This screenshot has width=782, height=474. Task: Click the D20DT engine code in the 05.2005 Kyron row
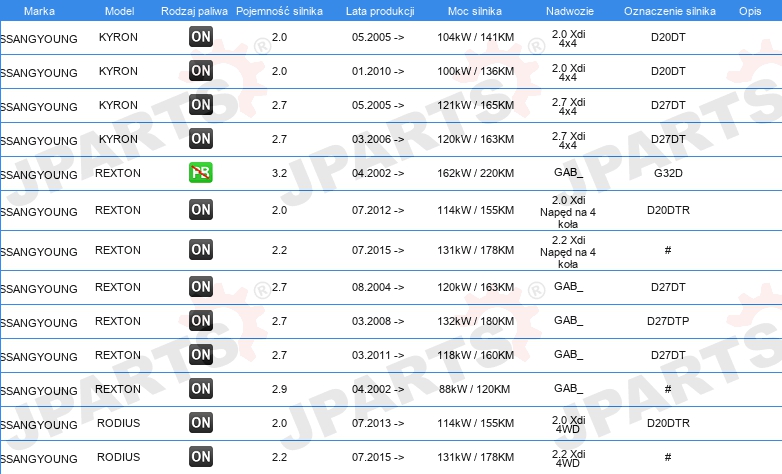tap(668, 37)
